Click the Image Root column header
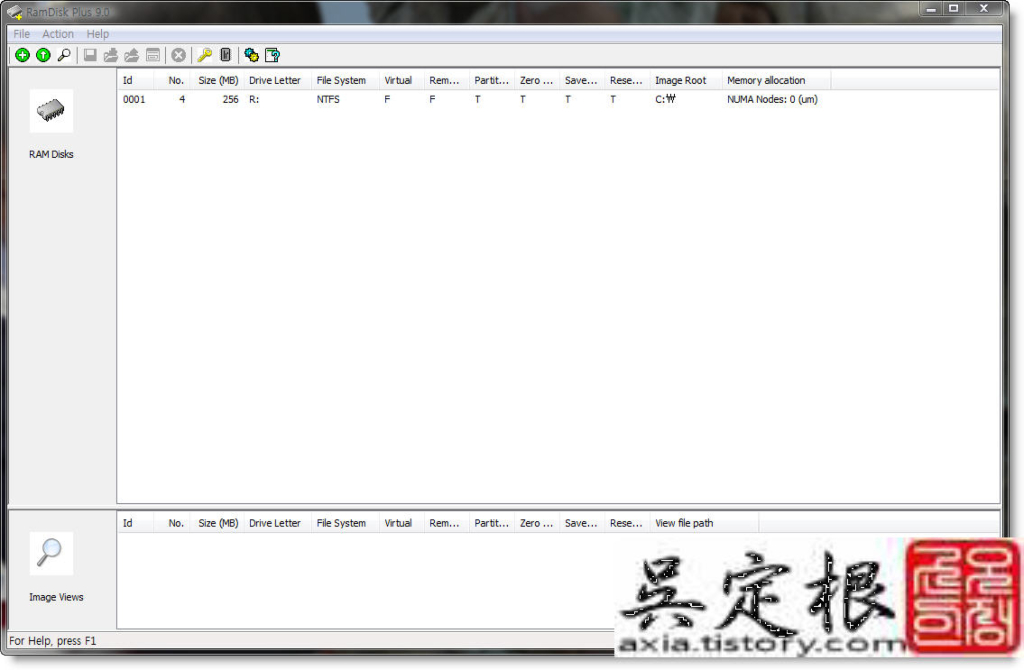The height and width of the screenshot is (670, 1024). (686, 80)
